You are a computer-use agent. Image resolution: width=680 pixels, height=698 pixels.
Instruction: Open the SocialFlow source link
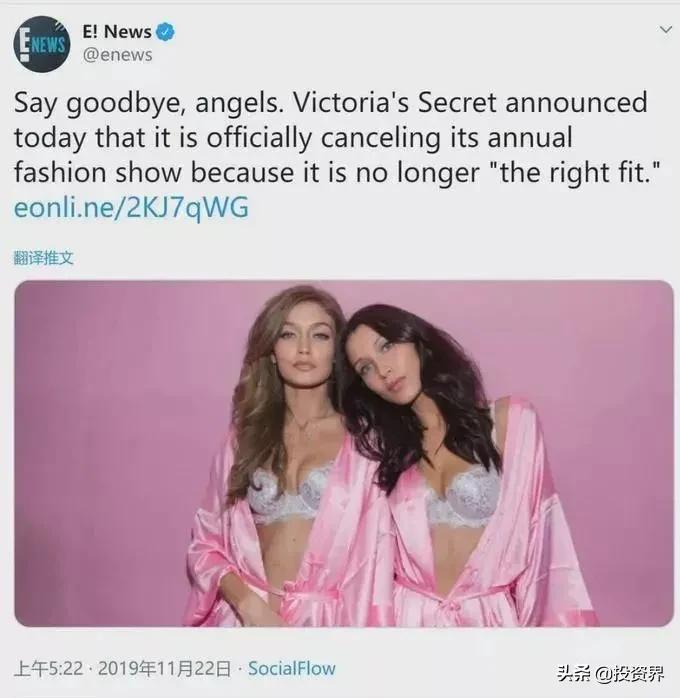291,669
